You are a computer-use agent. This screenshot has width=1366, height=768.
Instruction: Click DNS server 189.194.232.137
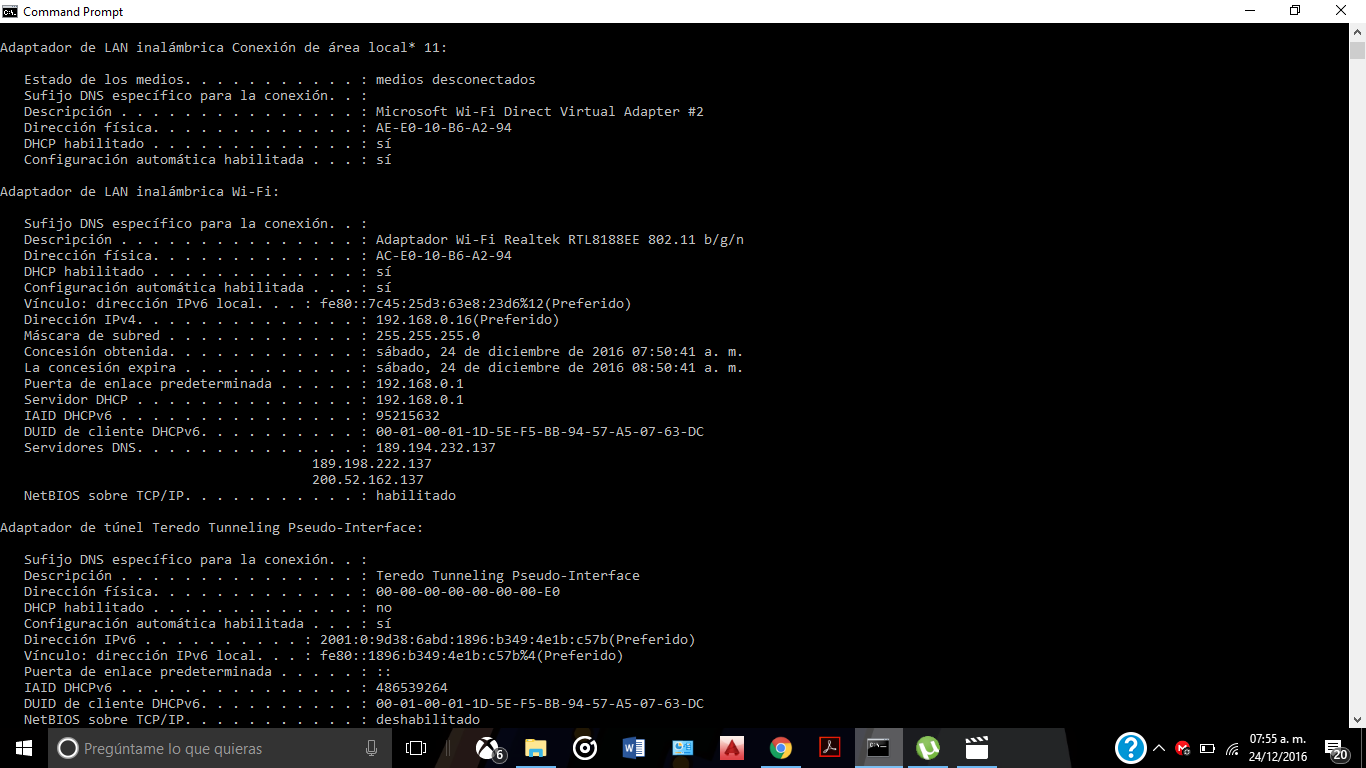[436, 448]
